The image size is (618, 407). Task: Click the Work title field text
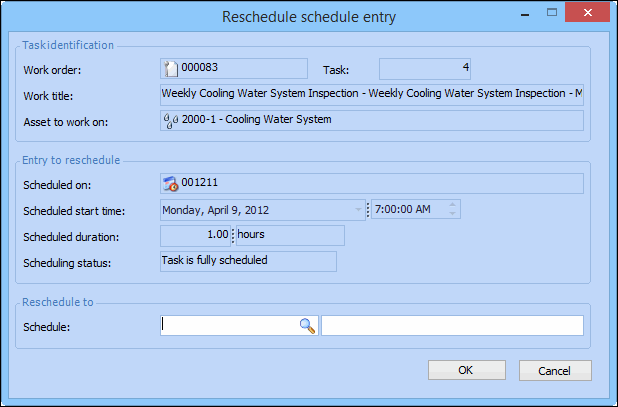pos(372,95)
